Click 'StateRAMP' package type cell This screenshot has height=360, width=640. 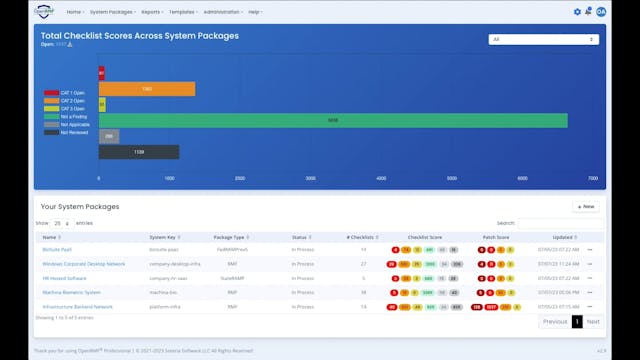coord(232,278)
